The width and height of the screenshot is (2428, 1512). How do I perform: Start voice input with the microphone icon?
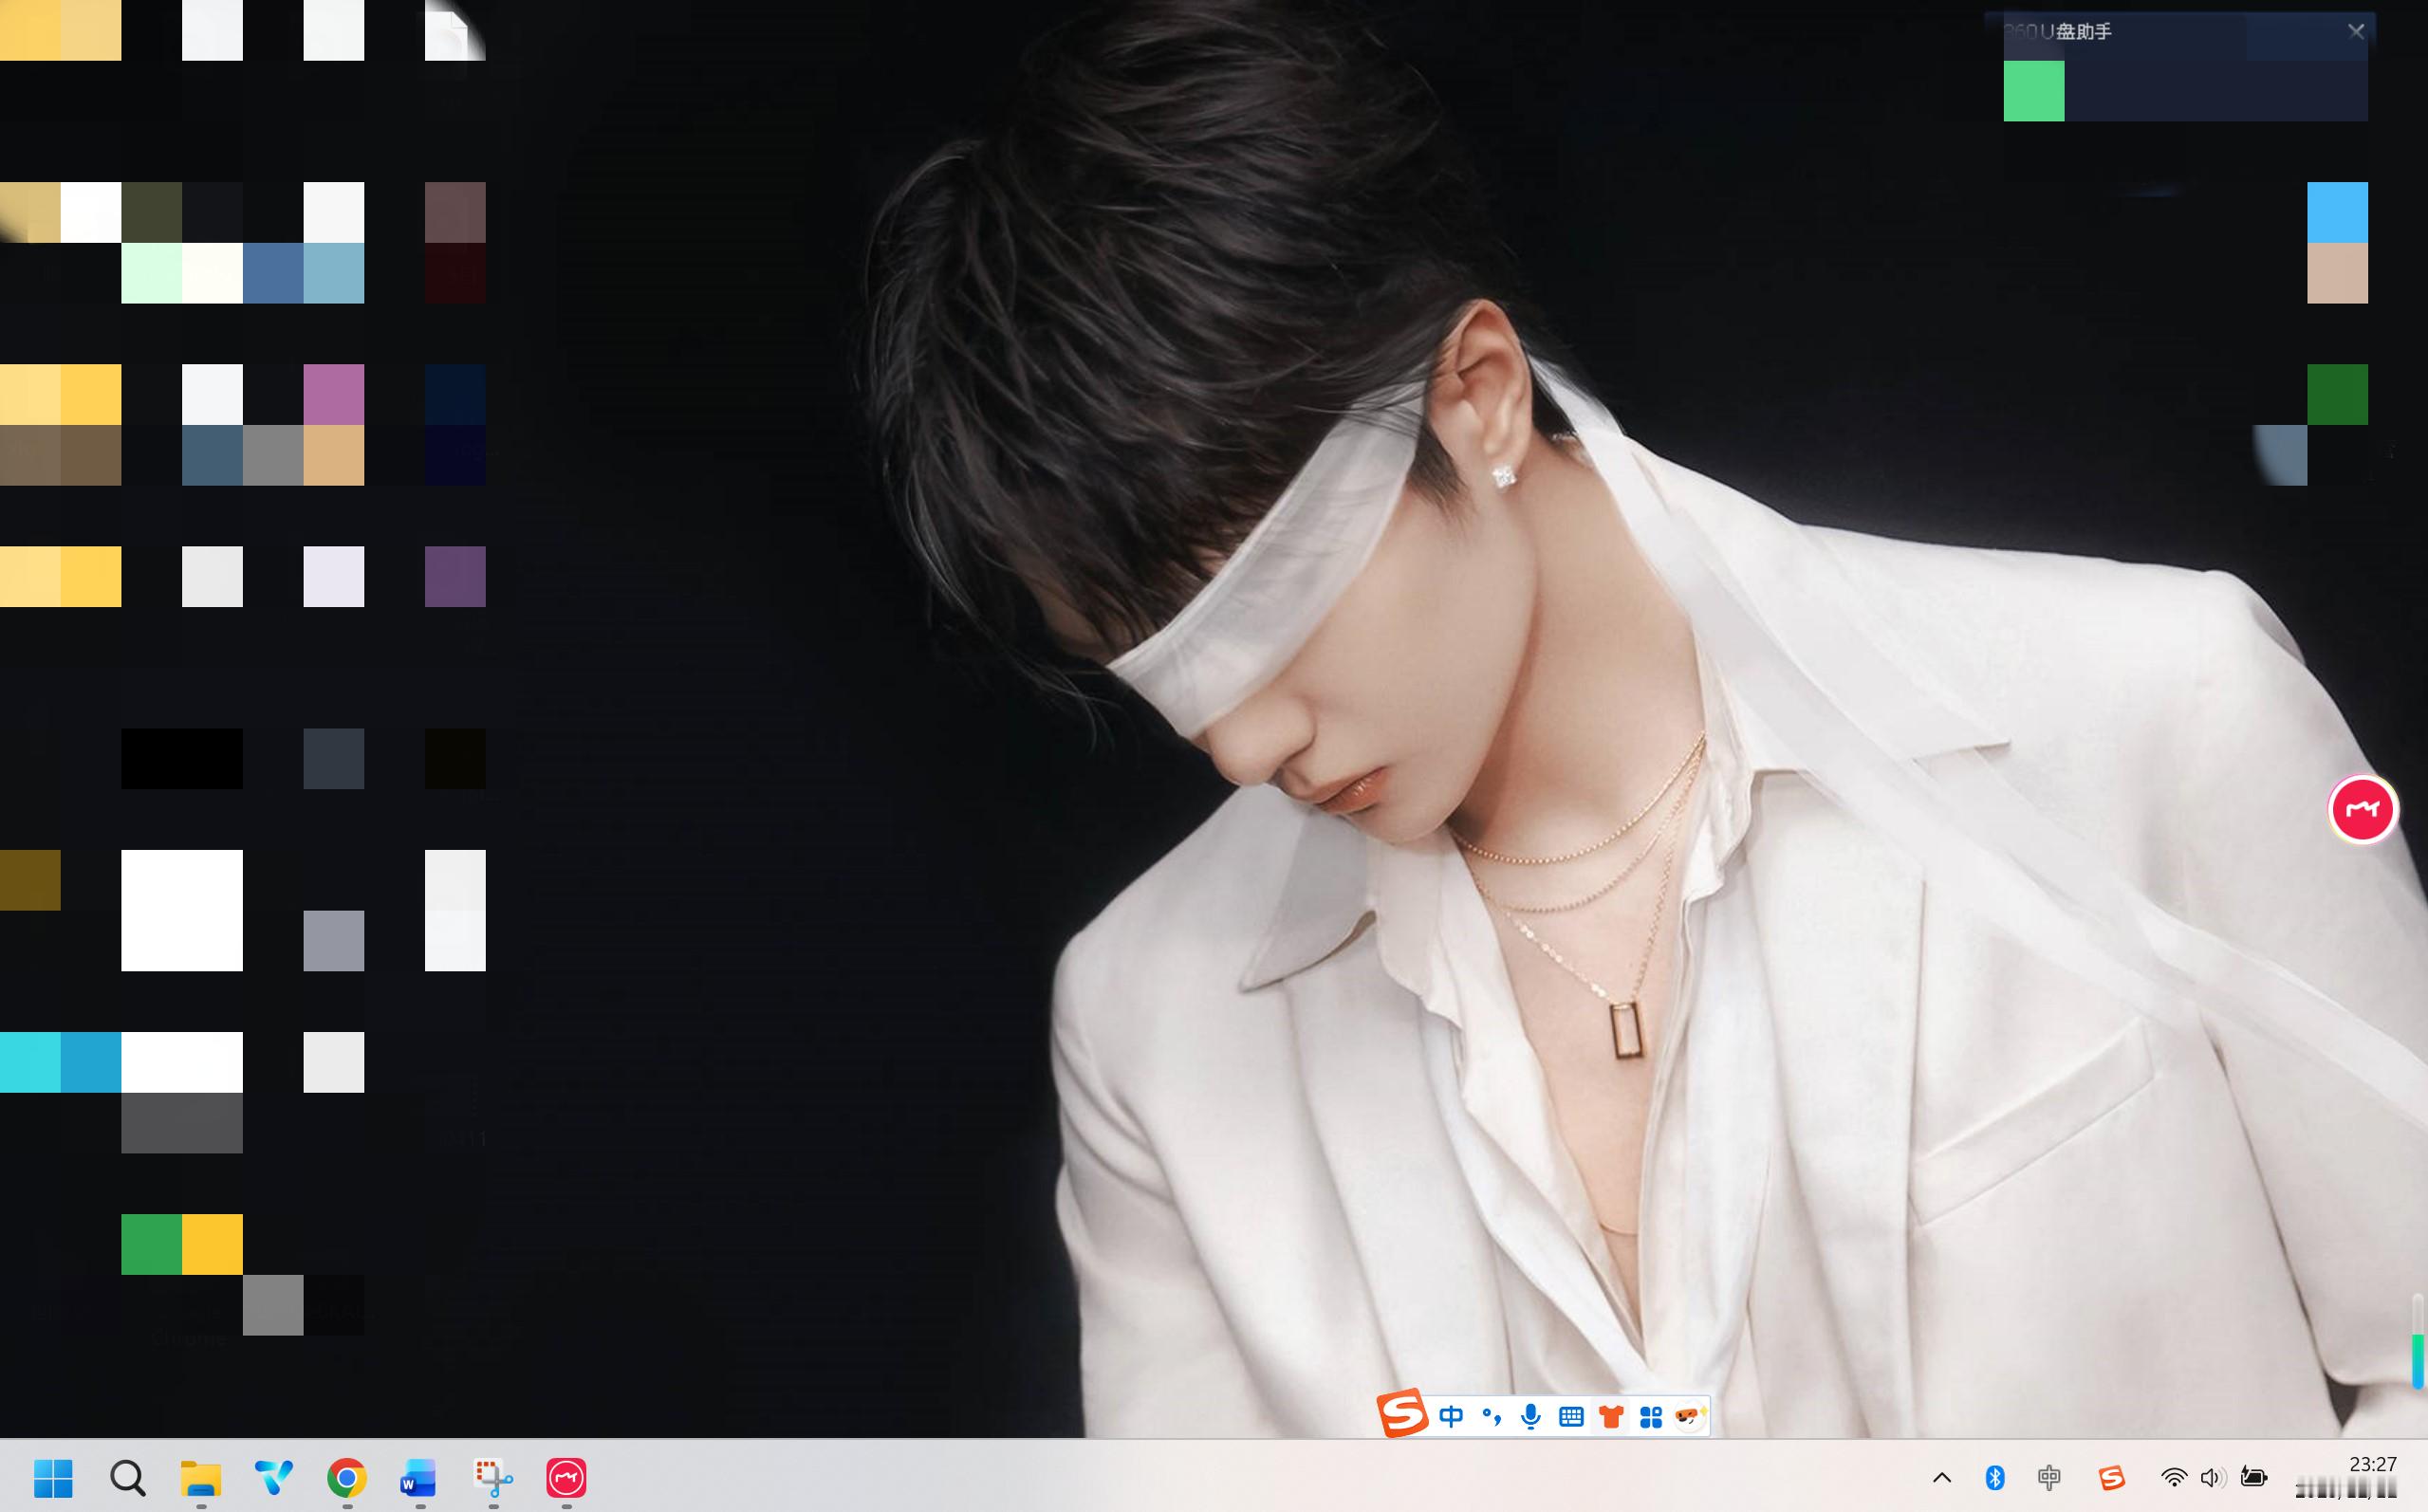1530,1416
